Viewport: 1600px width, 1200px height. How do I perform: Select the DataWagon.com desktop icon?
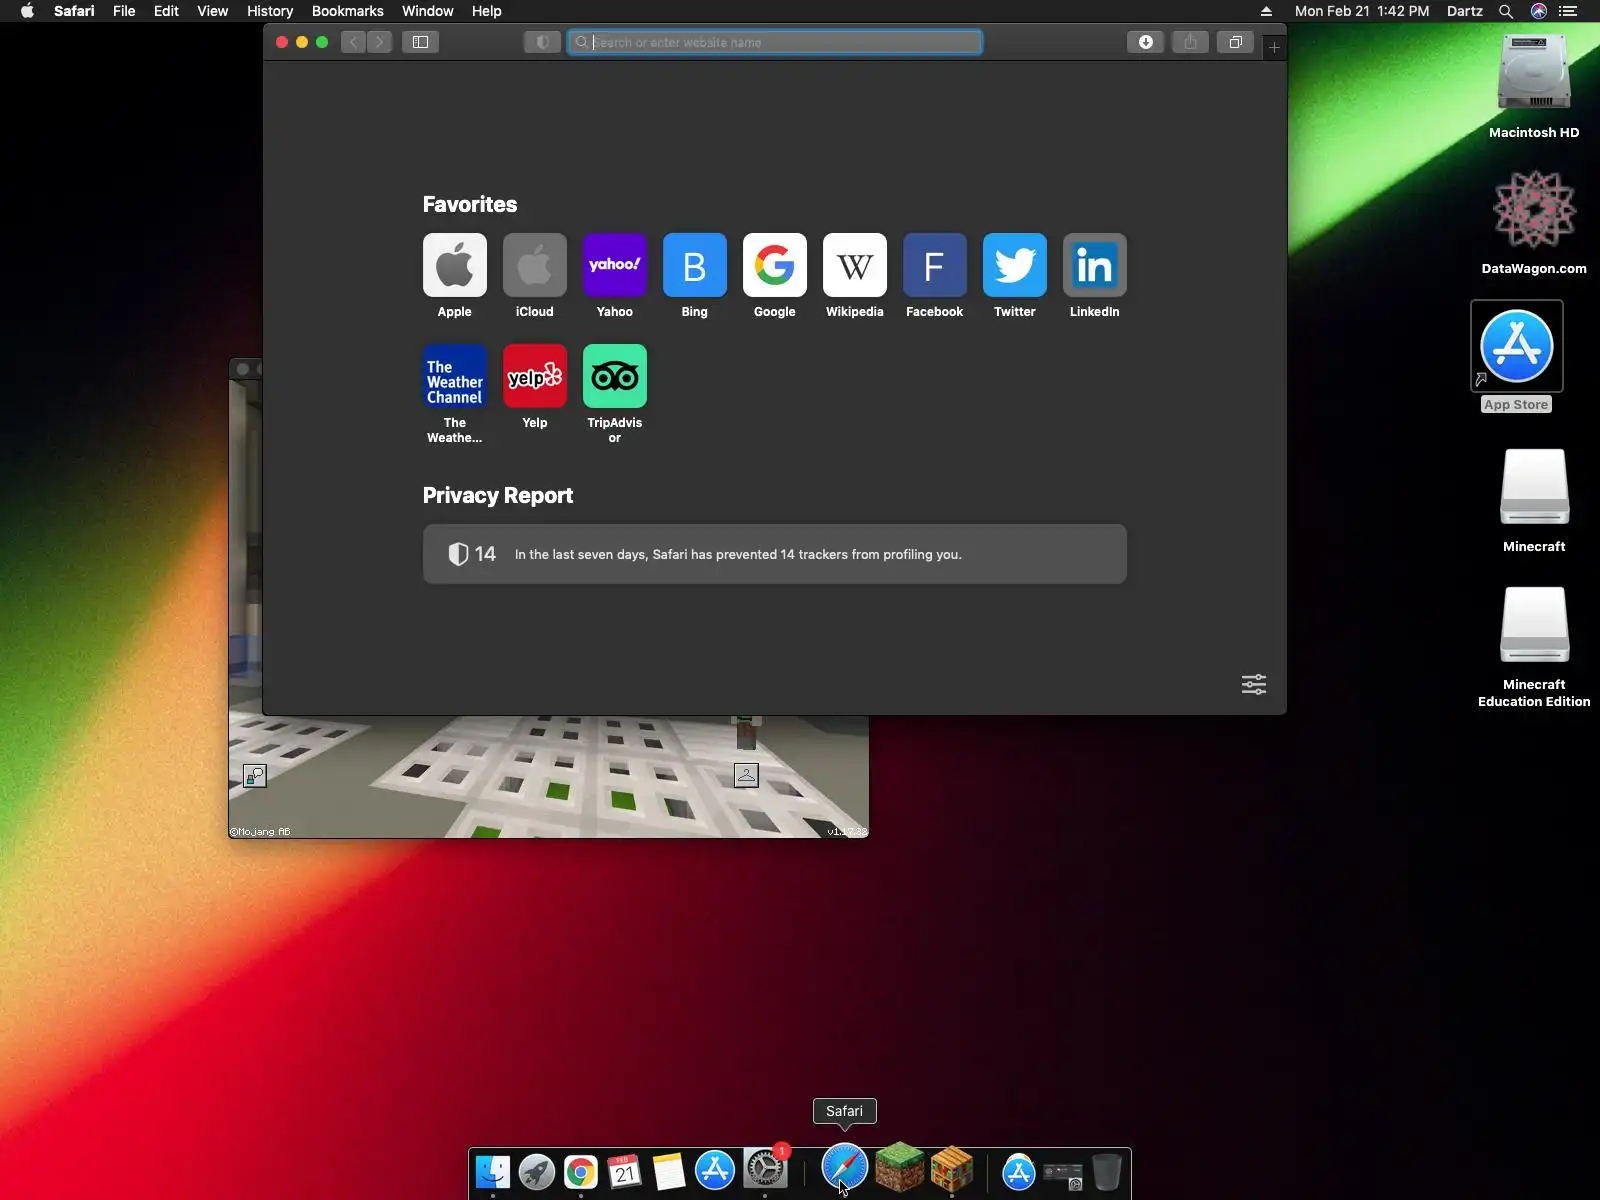1534,209
